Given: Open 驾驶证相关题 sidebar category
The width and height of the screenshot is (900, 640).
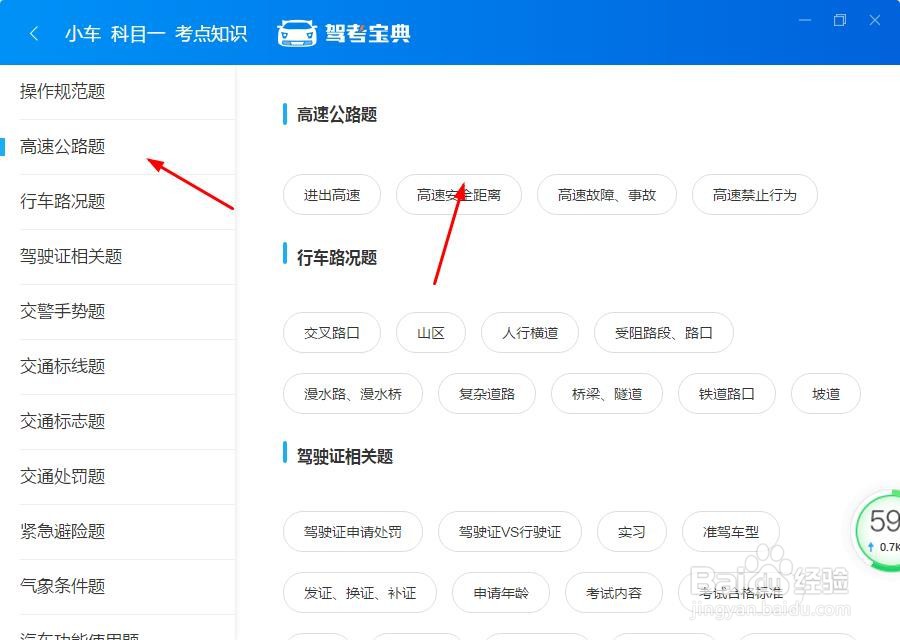Looking at the screenshot, I should [118, 257].
